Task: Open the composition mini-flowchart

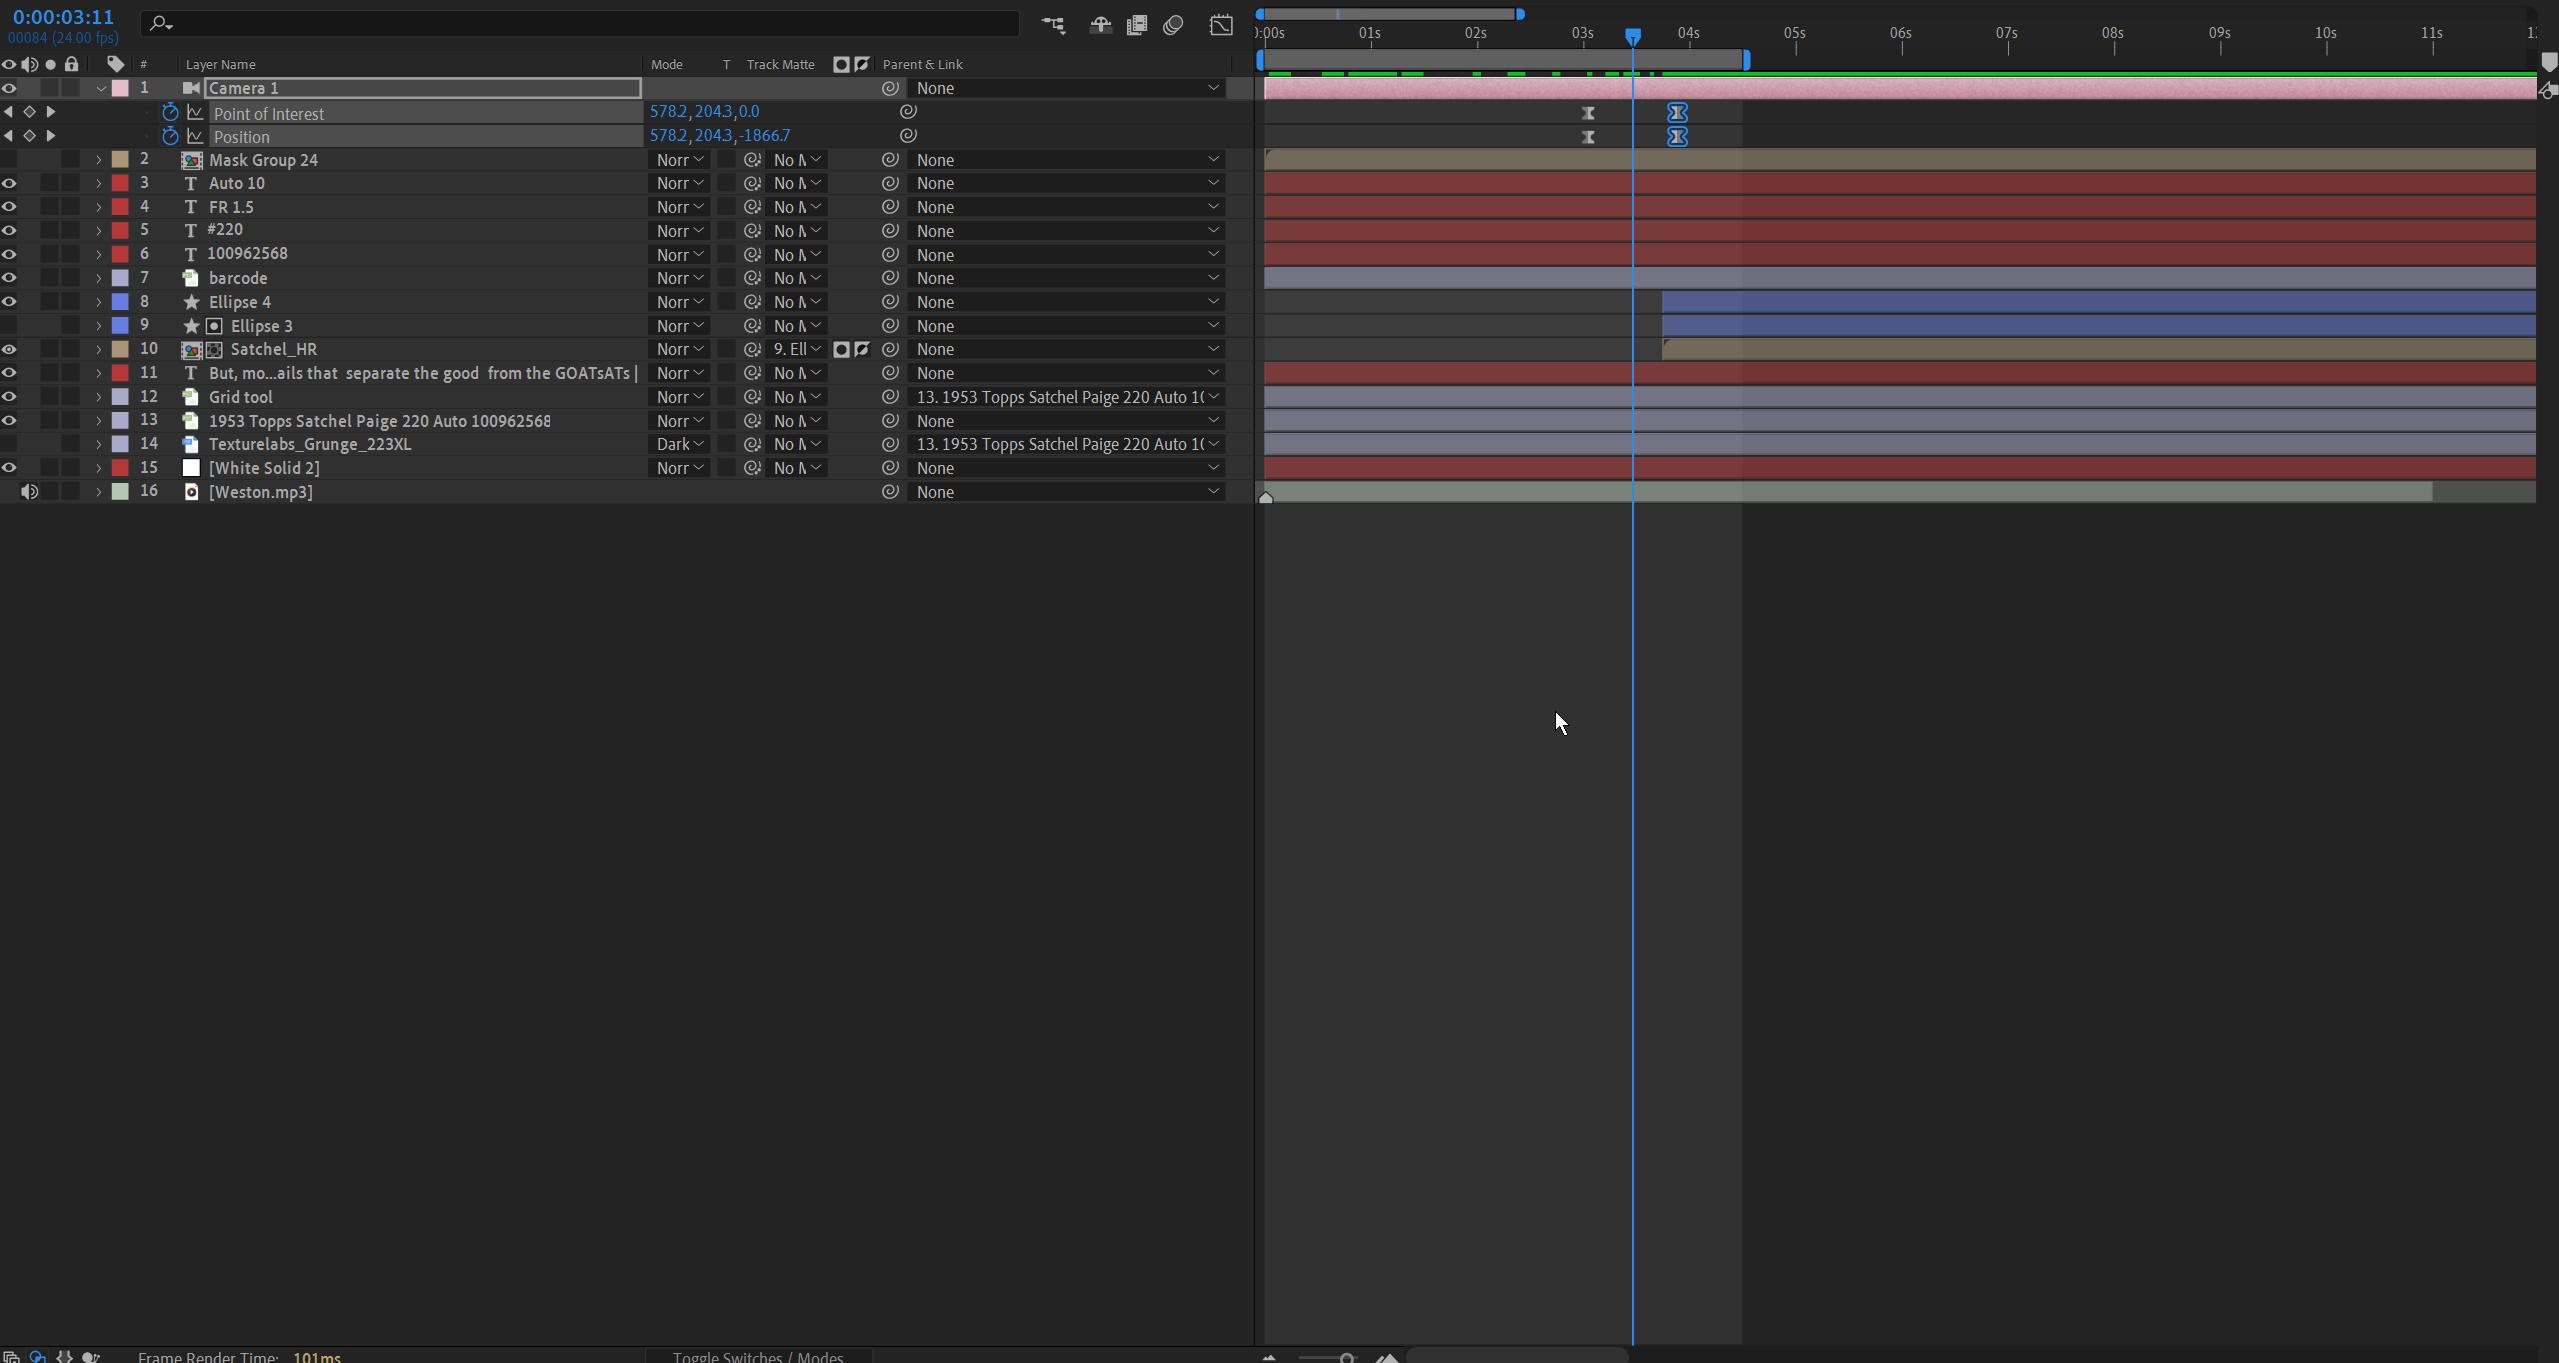Action: click(x=1053, y=25)
